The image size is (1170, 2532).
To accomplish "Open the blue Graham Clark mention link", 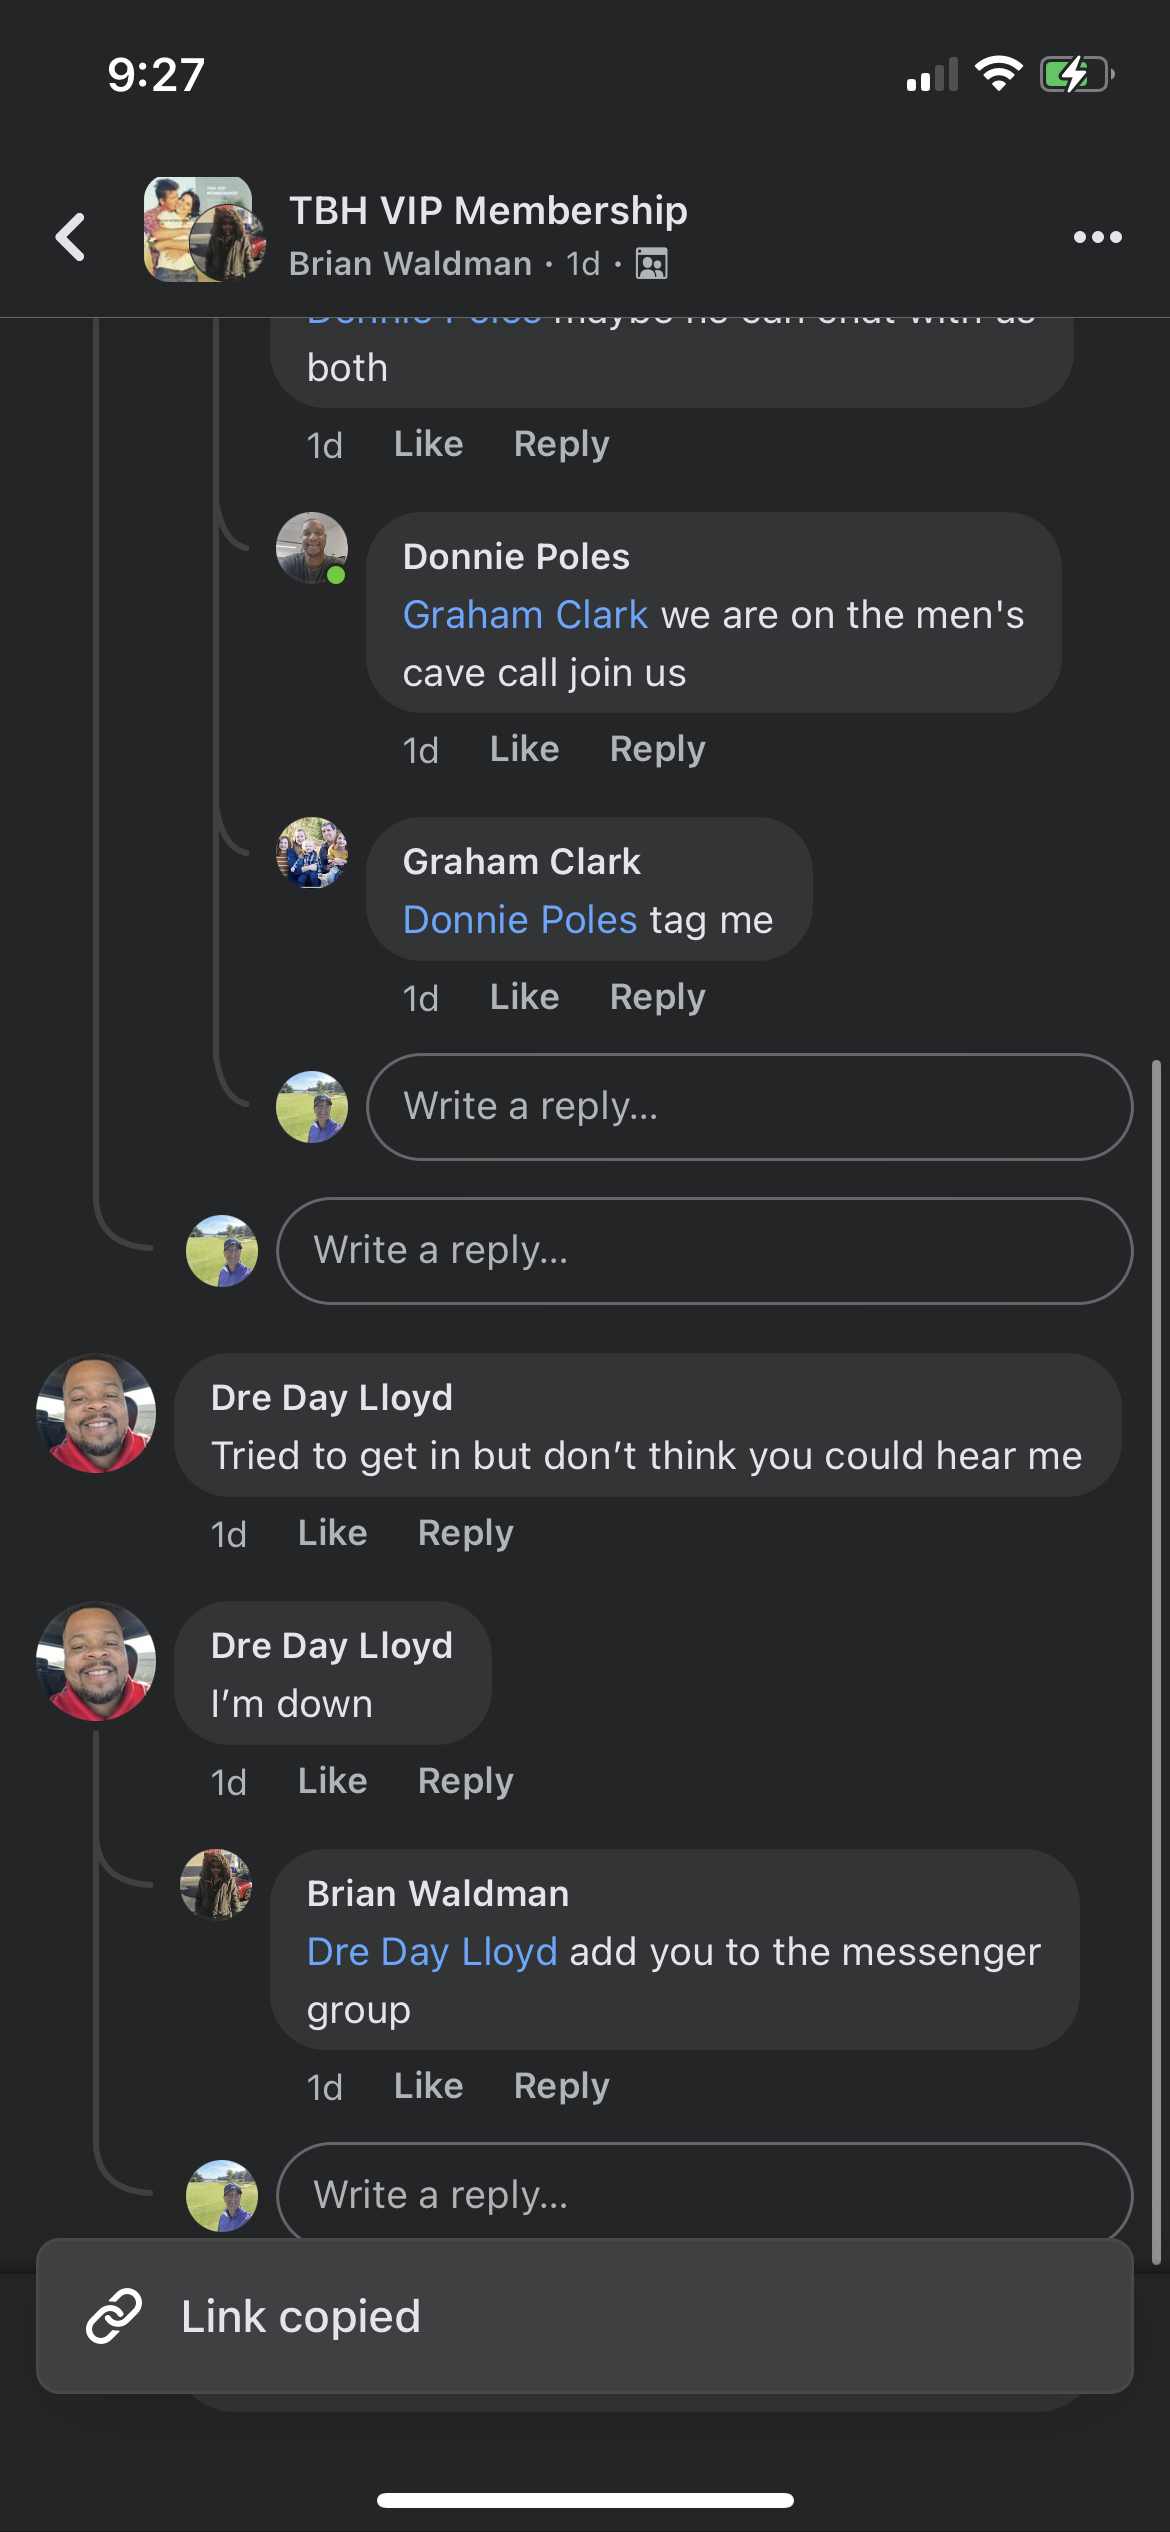I will point(525,615).
